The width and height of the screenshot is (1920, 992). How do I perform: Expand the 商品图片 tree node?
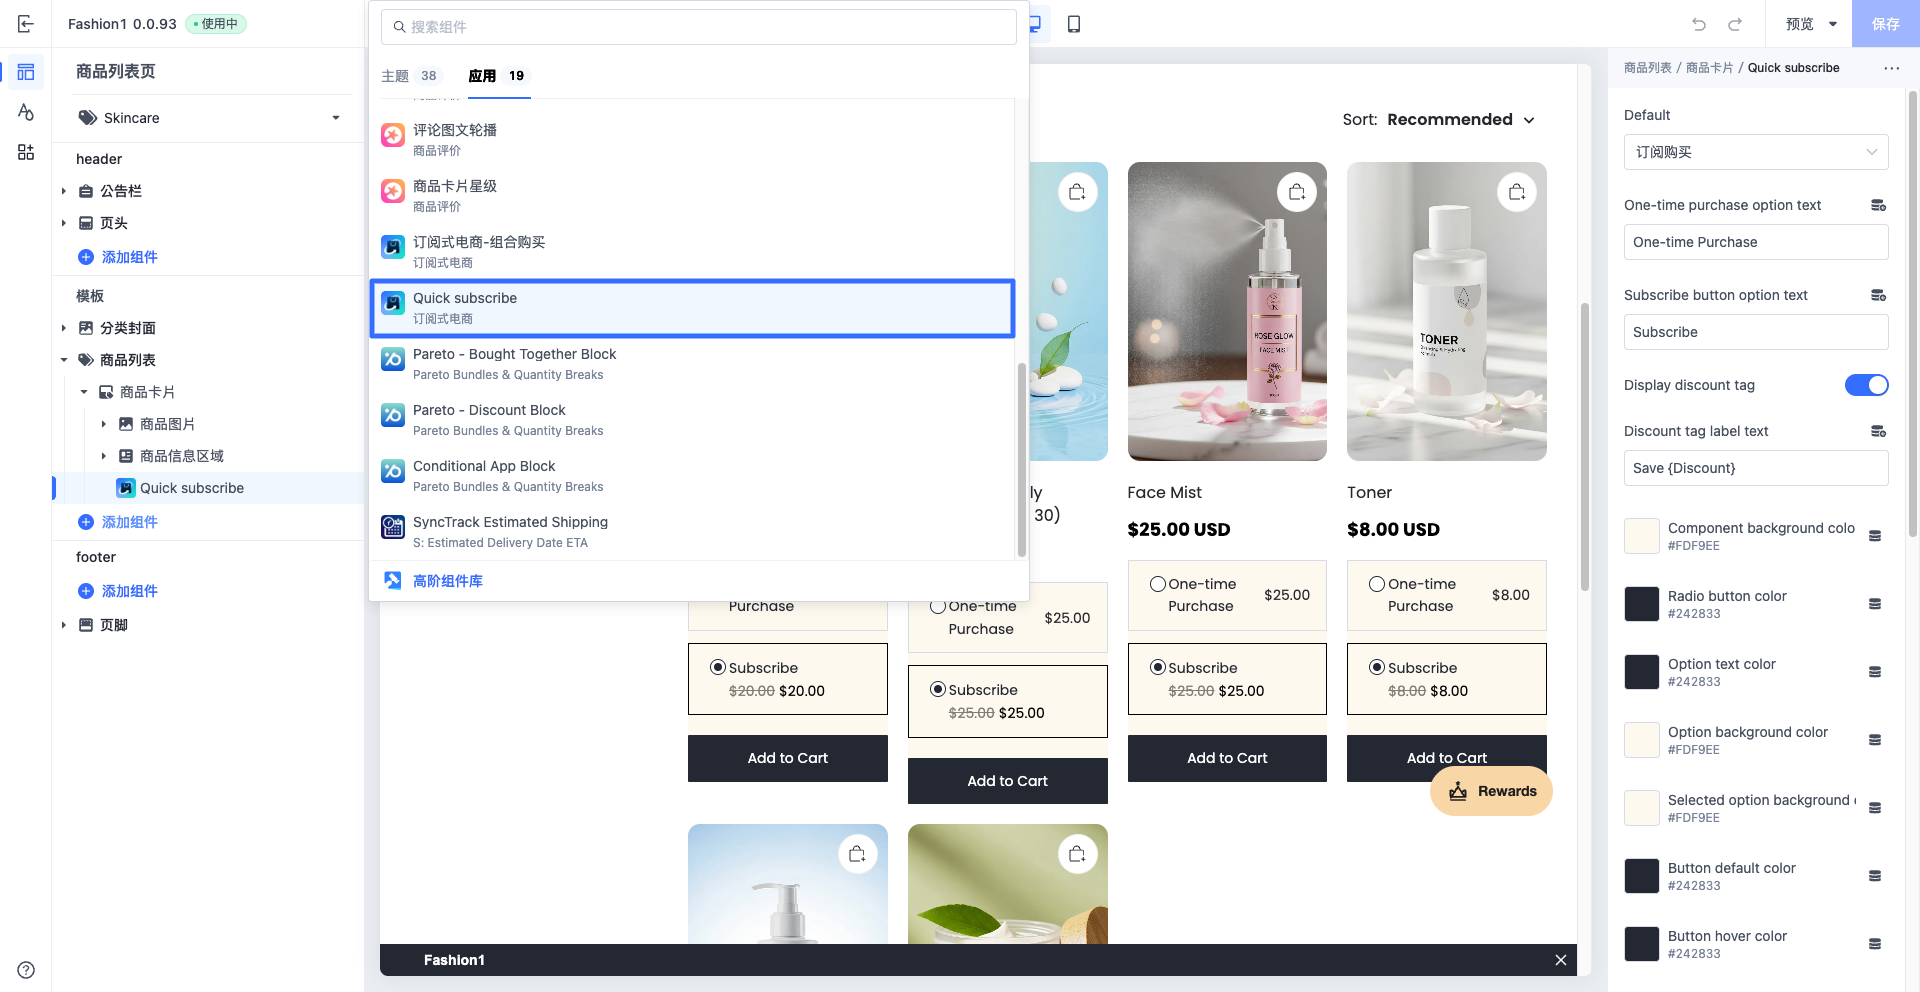click(104, 424)
